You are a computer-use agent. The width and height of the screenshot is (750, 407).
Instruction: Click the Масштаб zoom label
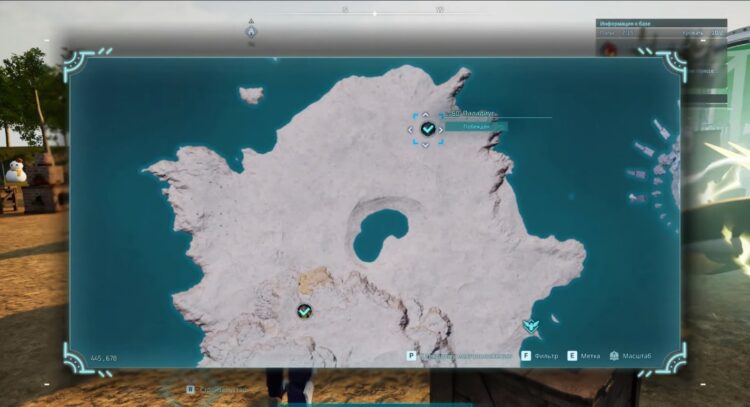639,355
